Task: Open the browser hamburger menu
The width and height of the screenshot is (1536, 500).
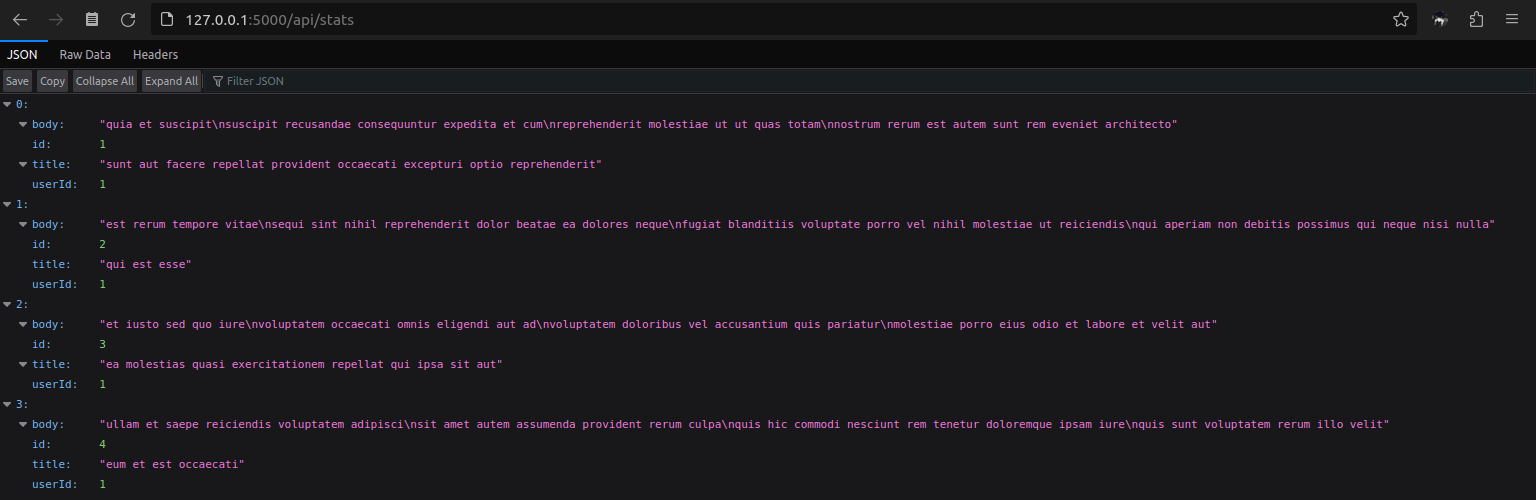Action: (1512, 19)
